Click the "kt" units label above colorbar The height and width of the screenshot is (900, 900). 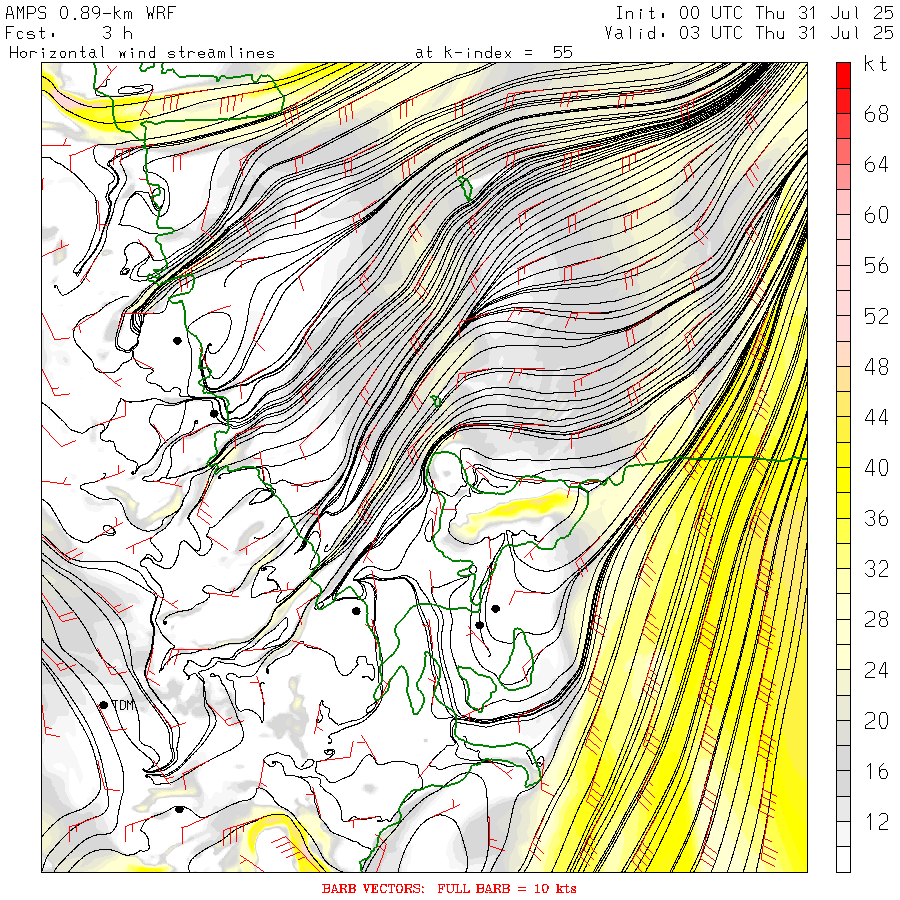pos(876,64)
